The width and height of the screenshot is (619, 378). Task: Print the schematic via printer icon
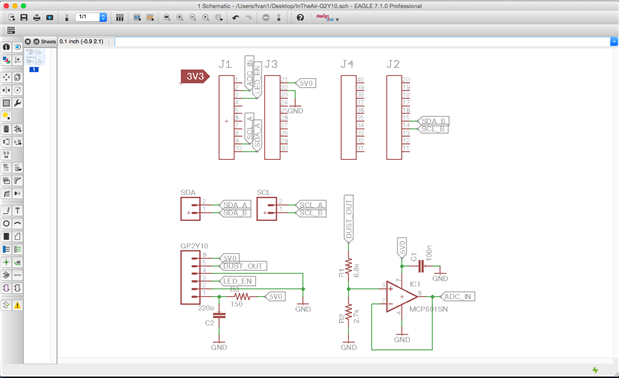[x=37, y=17]
